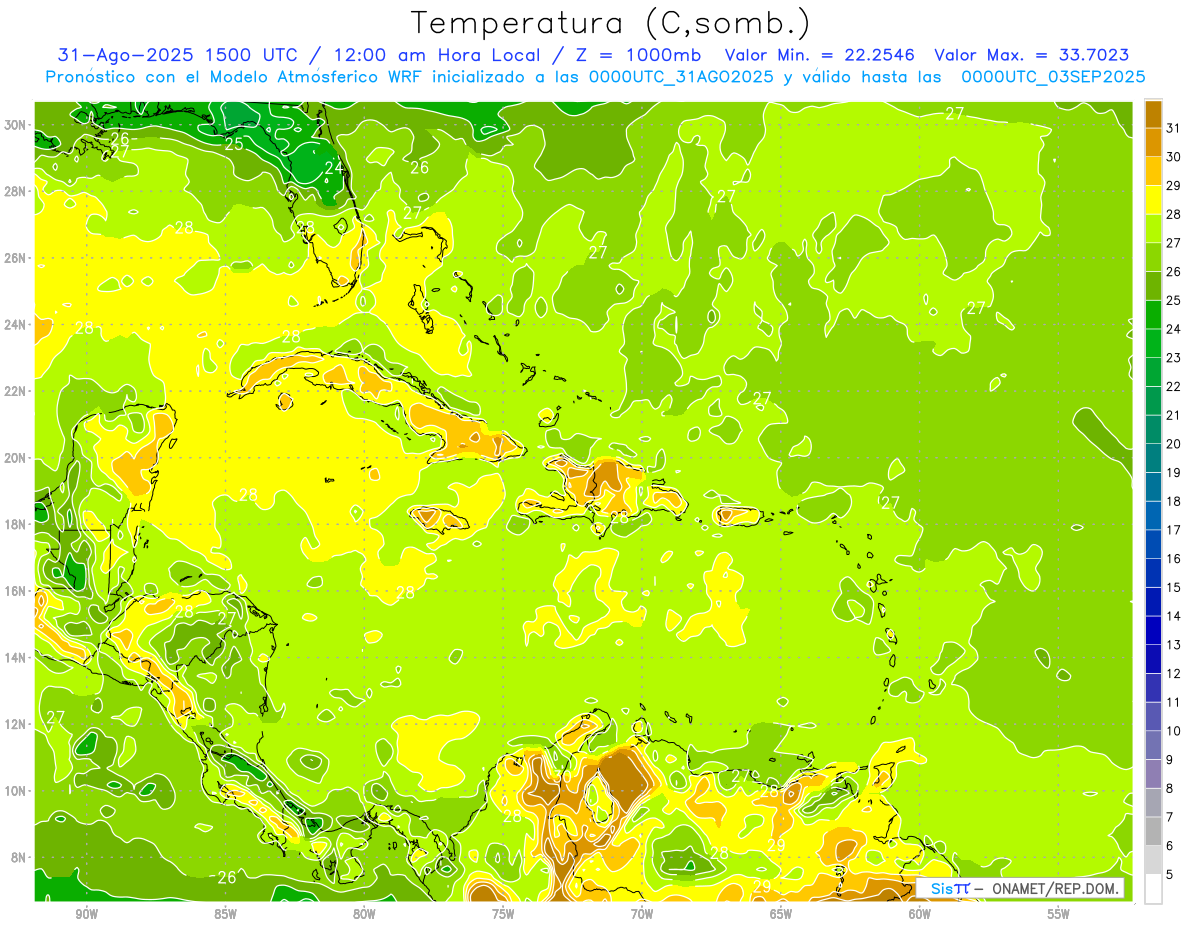Click the "Temperatura (C,somb.)" map title
Image resolution: width=1200 pixels, height=927 pixels.
pyautogui.click(x=611, y=24)
